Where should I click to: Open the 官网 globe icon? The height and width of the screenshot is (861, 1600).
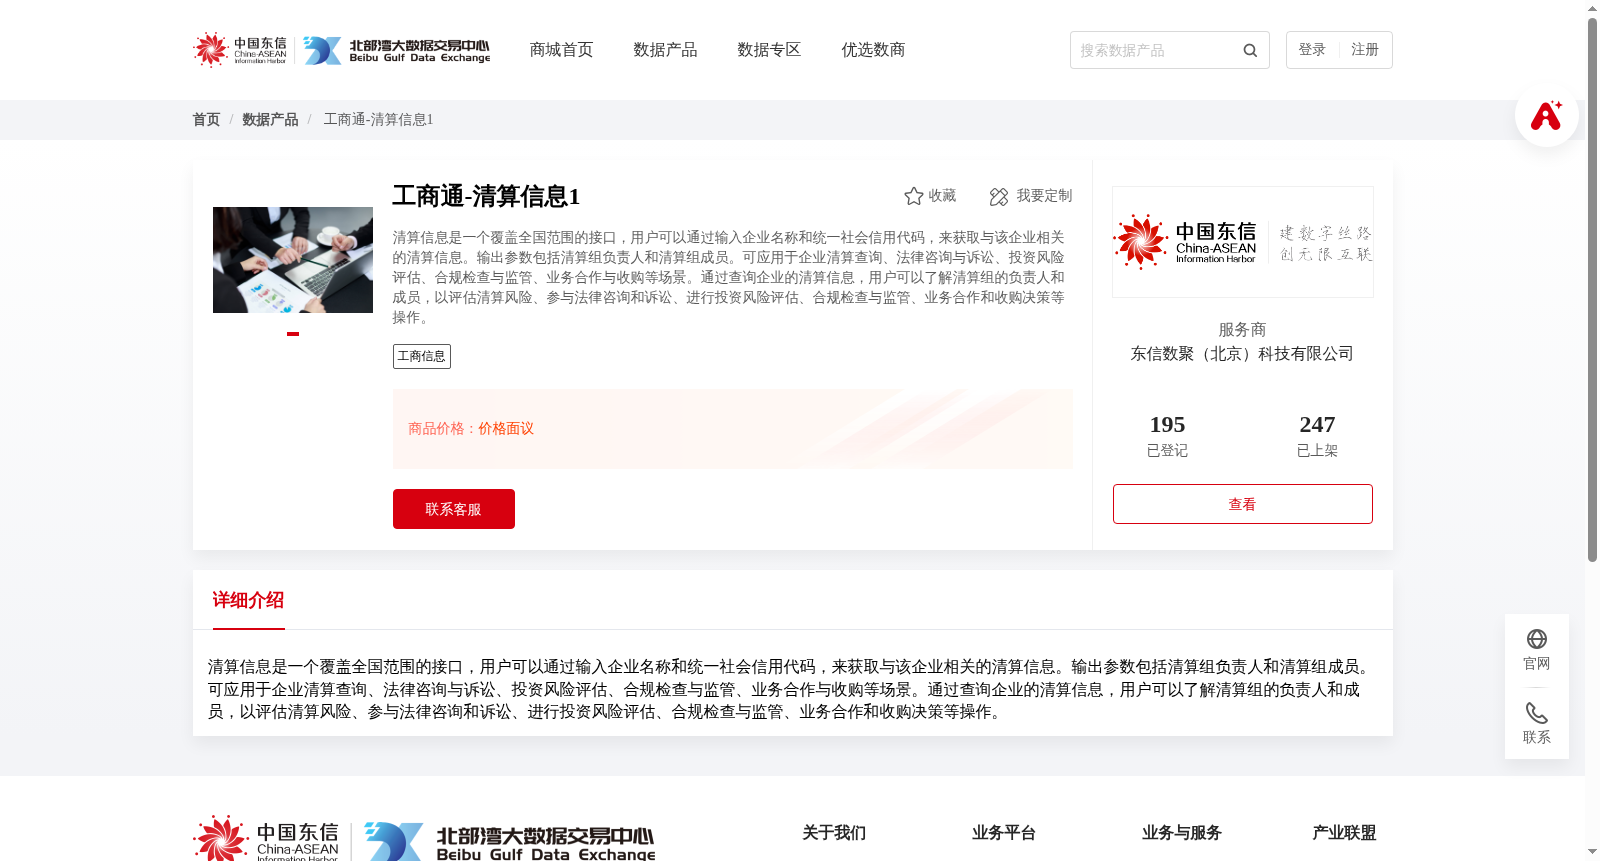tap(1537, 639)
